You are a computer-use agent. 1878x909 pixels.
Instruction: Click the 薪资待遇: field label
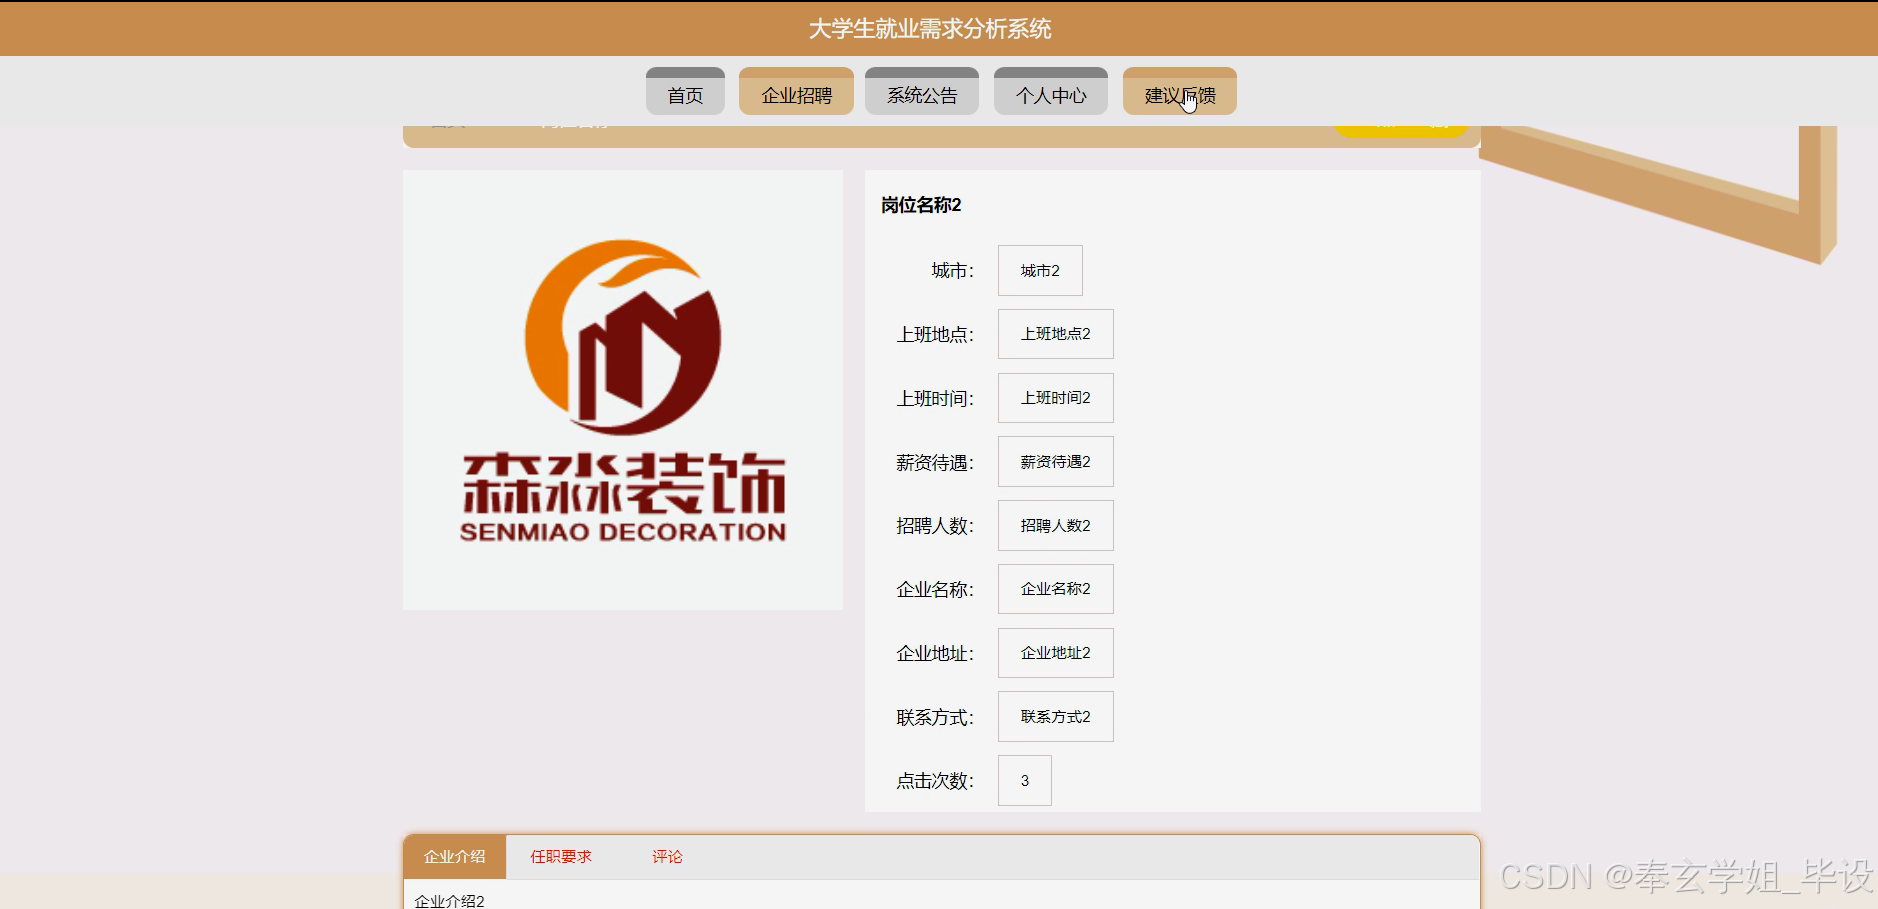(935, 463)
